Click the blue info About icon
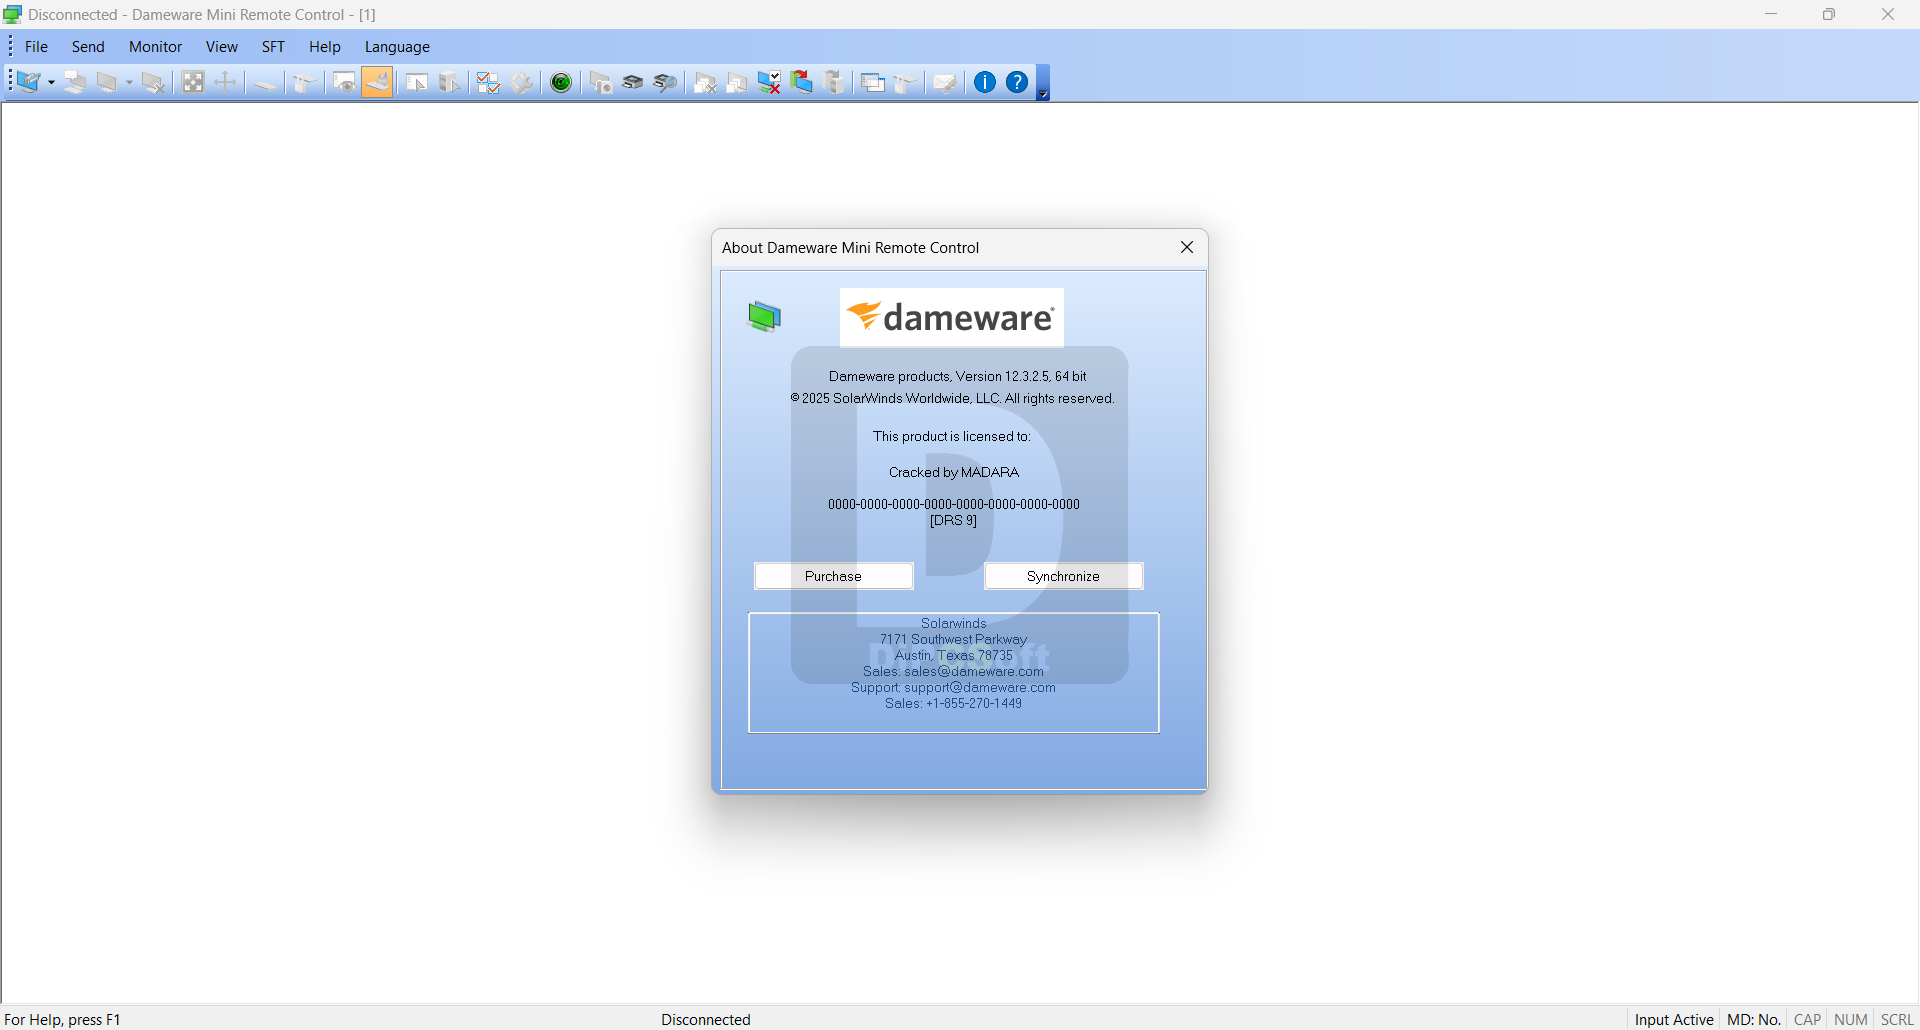The image size is (1920, 1030). click(985, 83)
